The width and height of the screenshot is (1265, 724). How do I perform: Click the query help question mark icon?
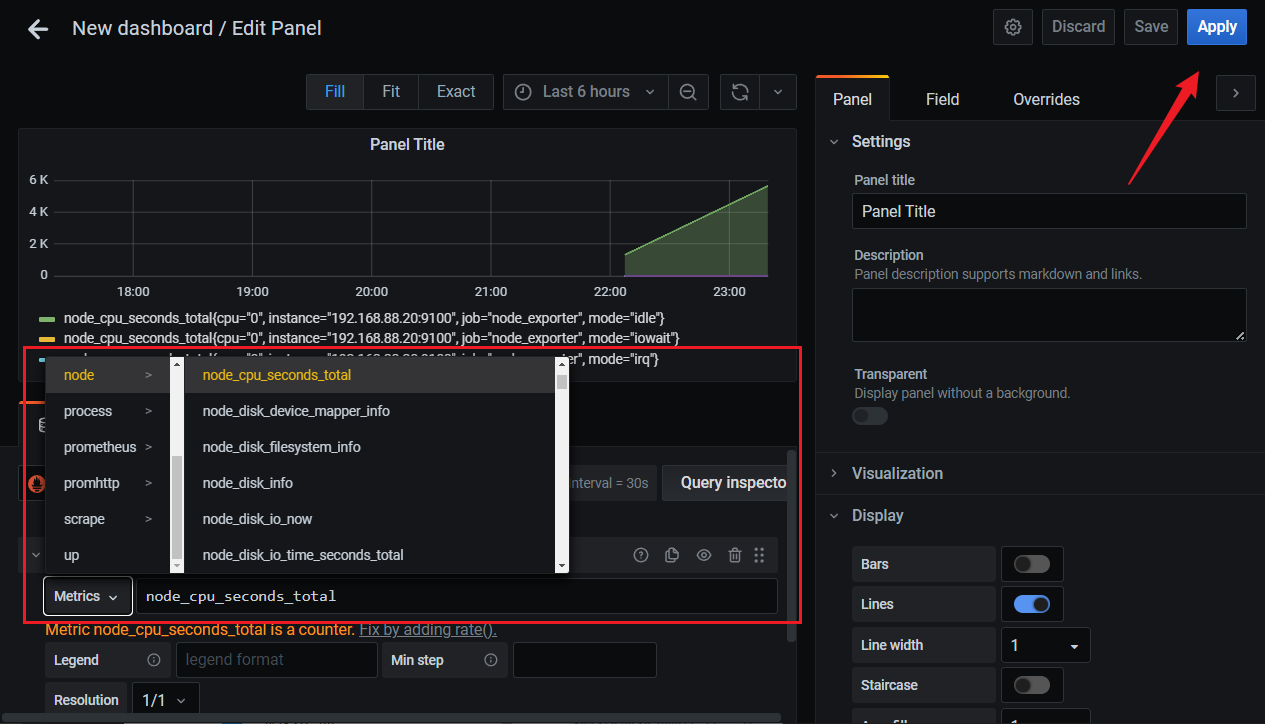pos(641,555)
